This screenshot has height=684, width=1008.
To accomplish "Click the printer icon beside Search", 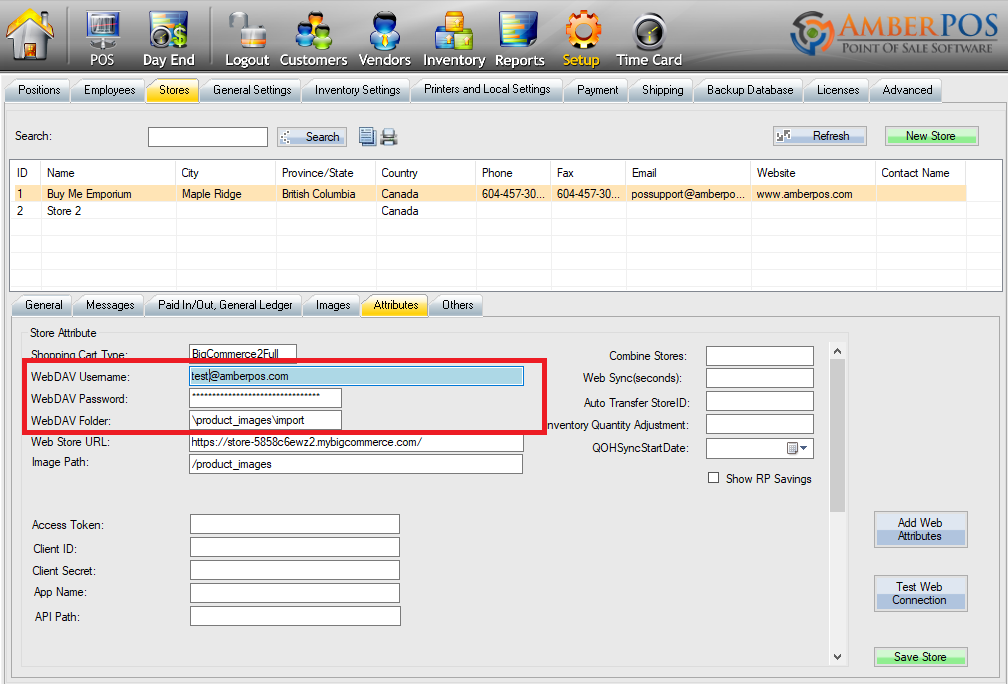I will point(389,136).
